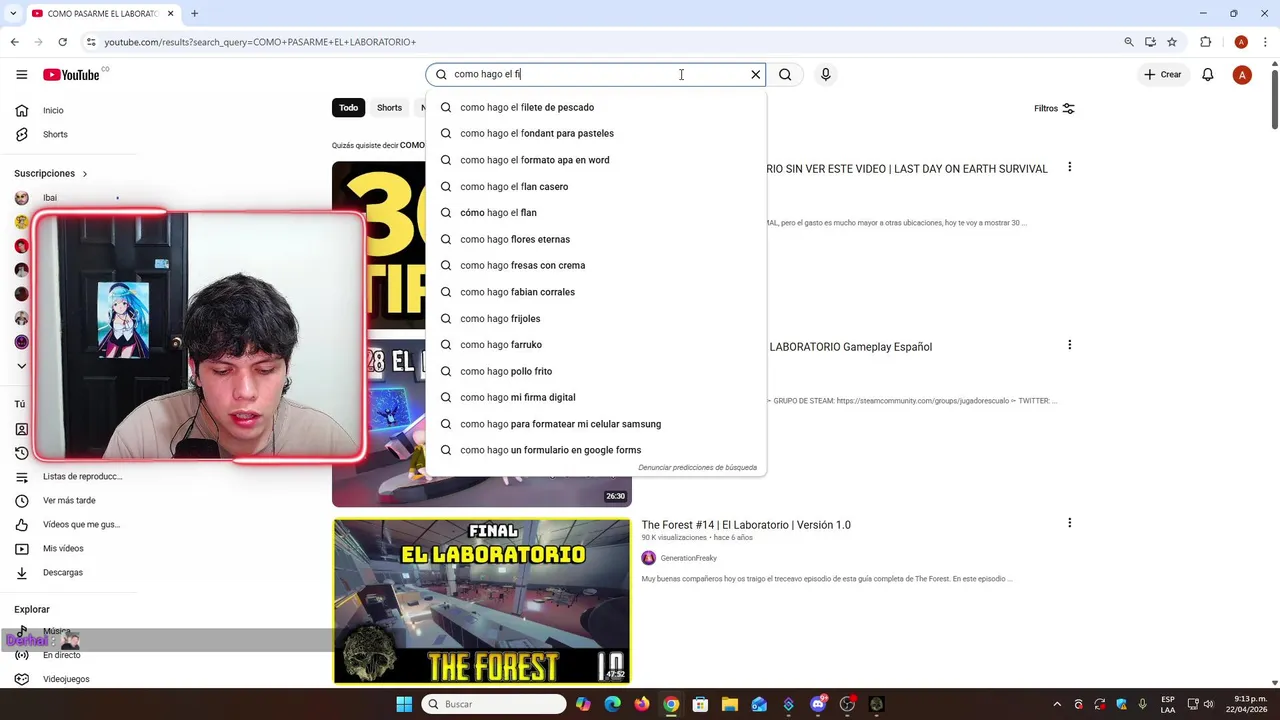This screenshot has width=1280, height=720.
Task: Select suggestion 'como hago el fondant para pasteles'
Action: coord(596,133)
